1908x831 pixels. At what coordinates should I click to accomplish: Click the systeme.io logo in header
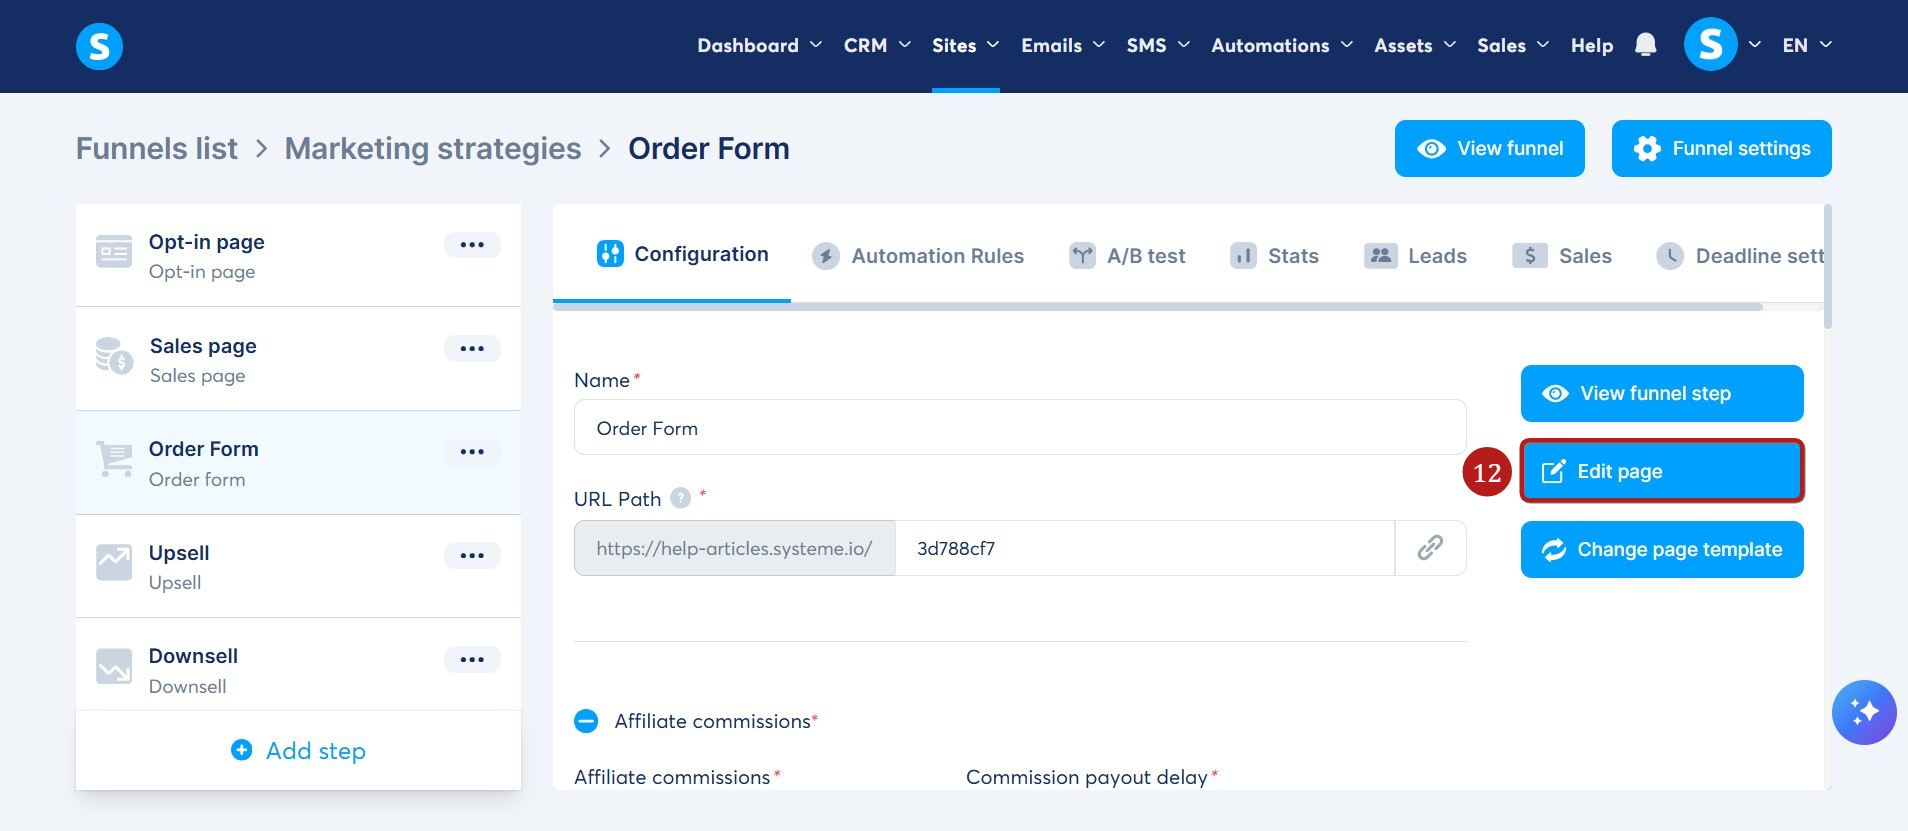click(99, 46)
